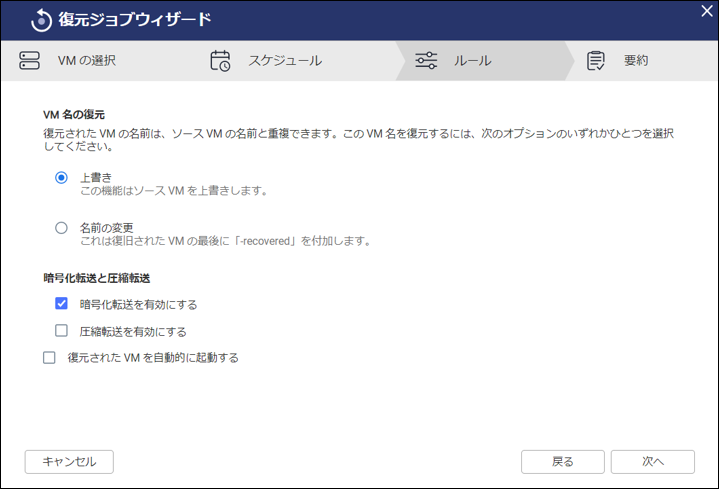This screenshot has height=489, width=719.
Task: Switch to the スケジュール step label
Action: [x=285, y=61]
